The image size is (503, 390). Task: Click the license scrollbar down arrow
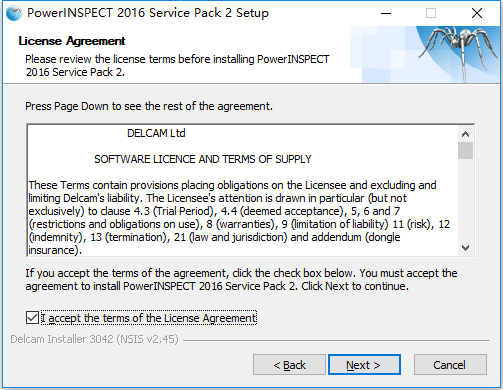tap(465, 248)
